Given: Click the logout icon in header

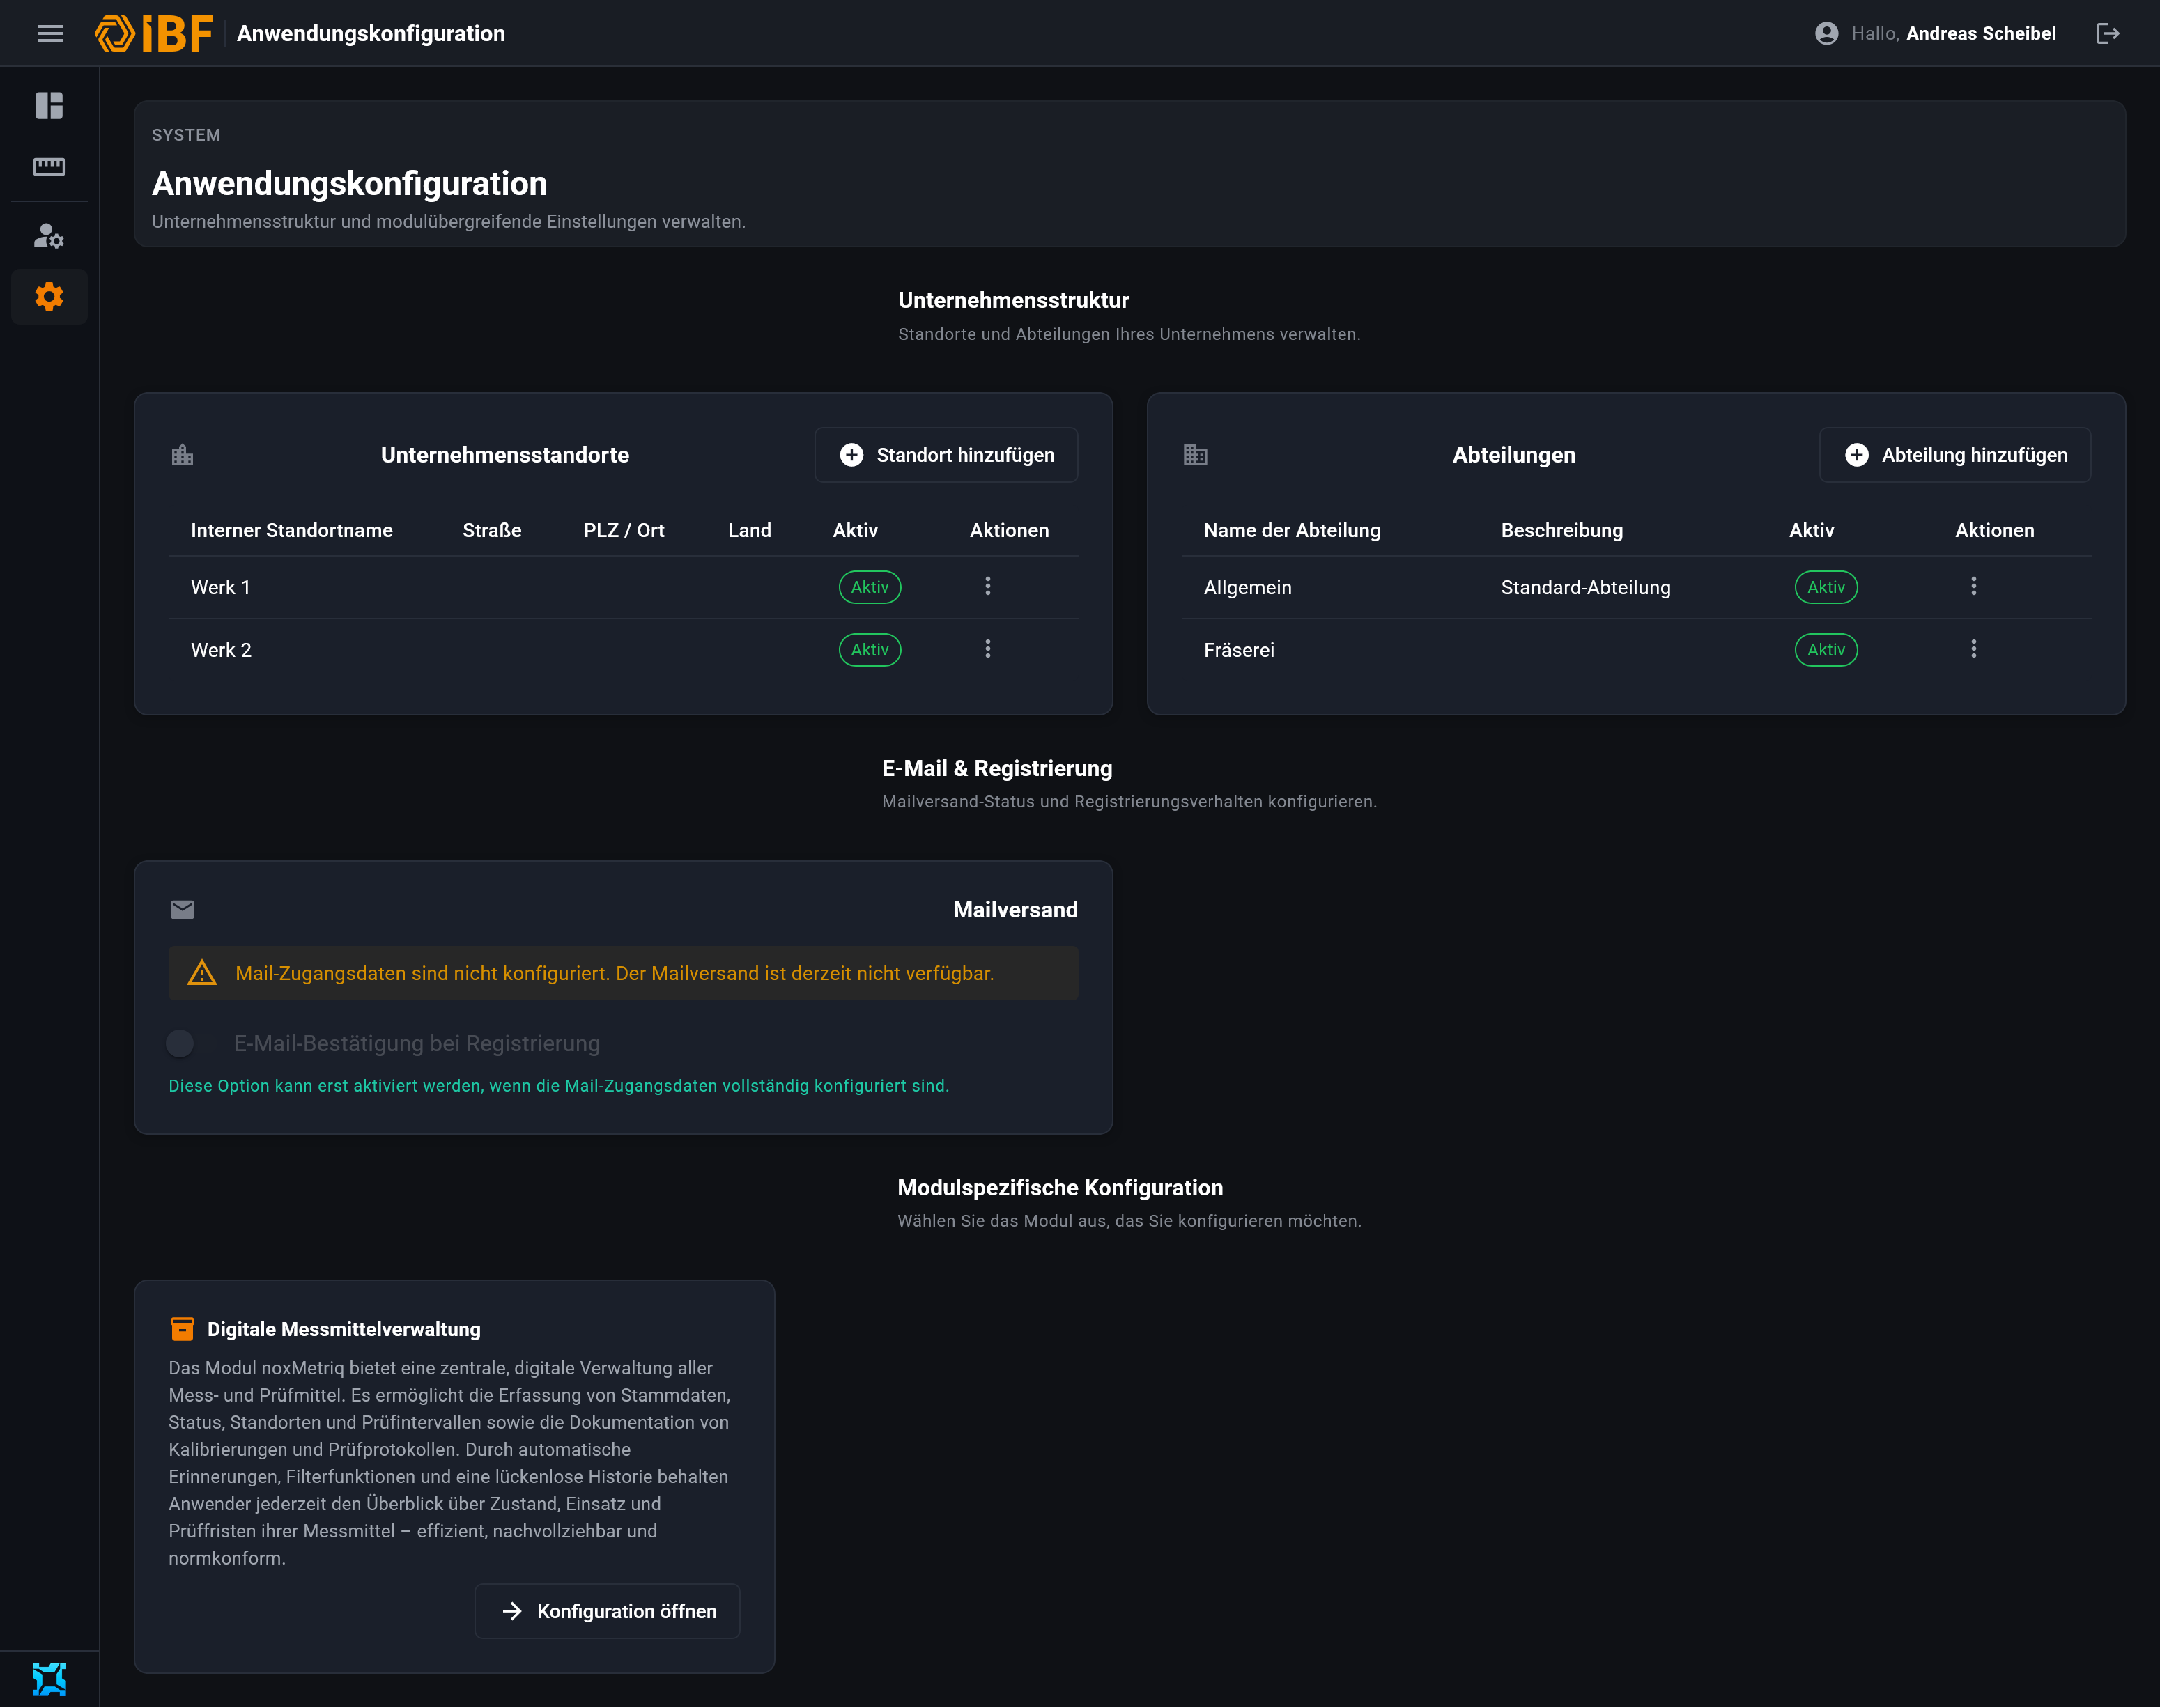Looking at the screenshot, I should coord(2107,34).
